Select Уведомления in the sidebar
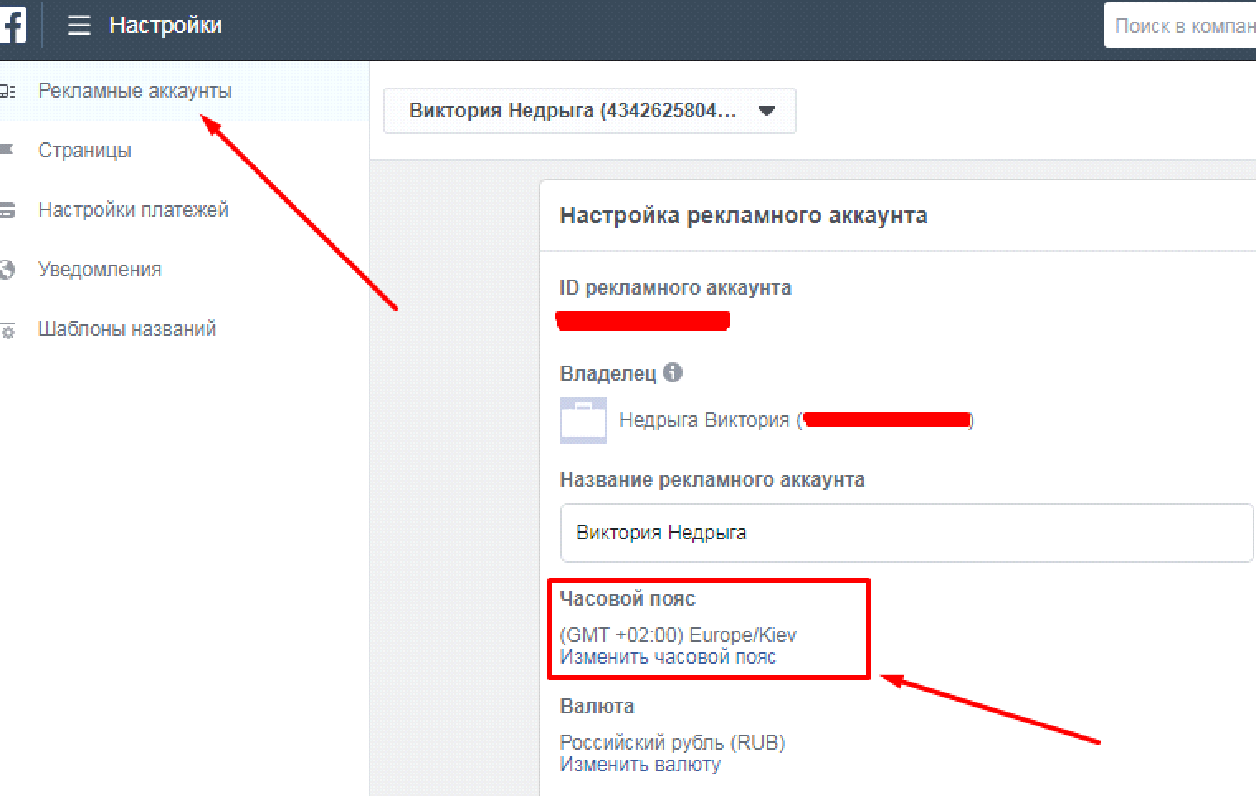Image resolution: width=1256 pixels, height=796 pixels. (x=99, y=270)
